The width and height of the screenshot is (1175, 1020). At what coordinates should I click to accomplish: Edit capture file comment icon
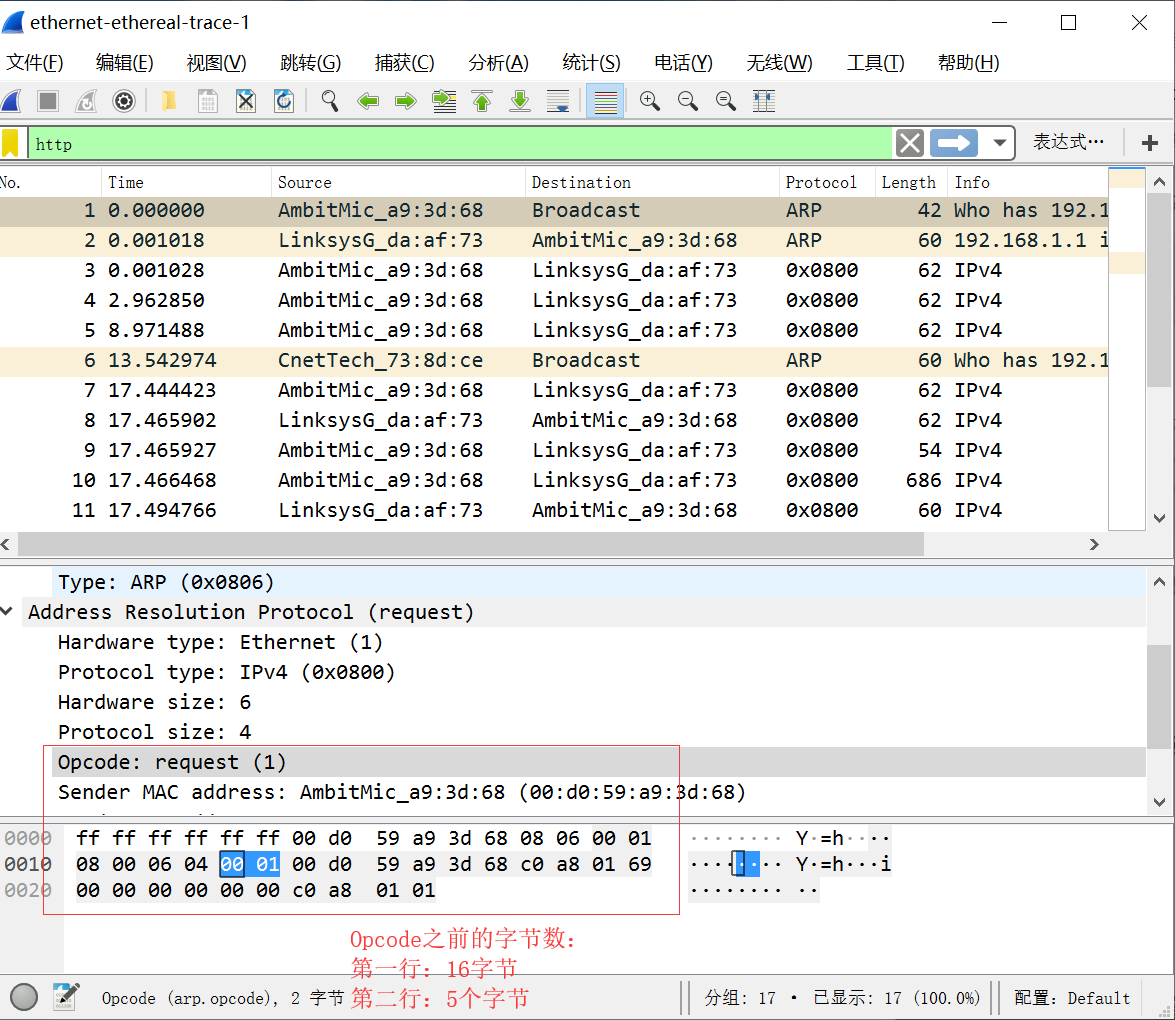(67, 997)
